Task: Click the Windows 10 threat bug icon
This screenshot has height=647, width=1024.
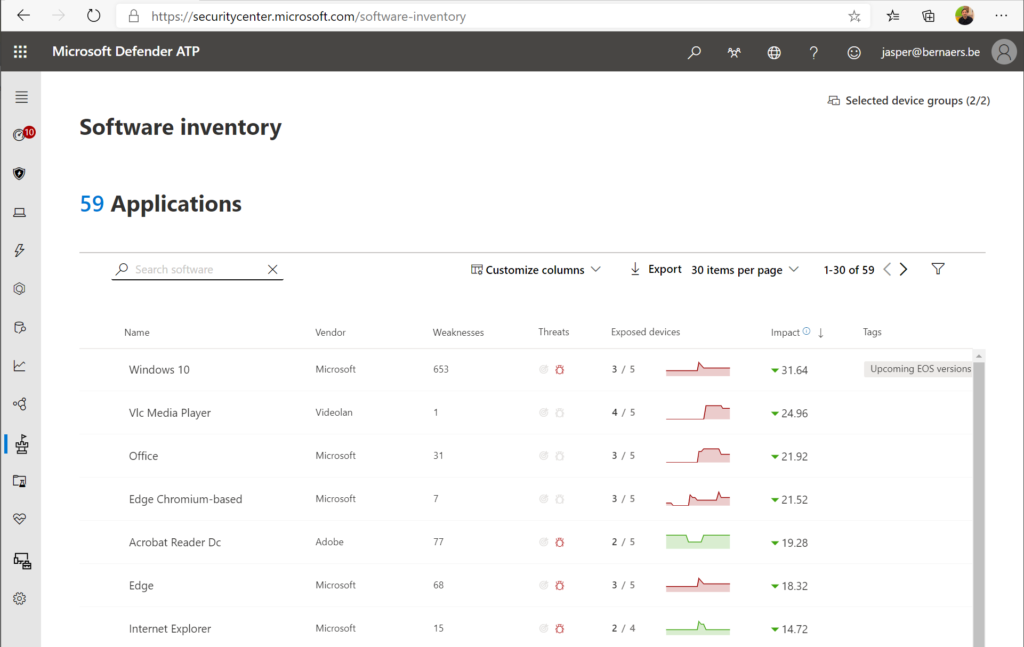Action: [x=560, y=370]
